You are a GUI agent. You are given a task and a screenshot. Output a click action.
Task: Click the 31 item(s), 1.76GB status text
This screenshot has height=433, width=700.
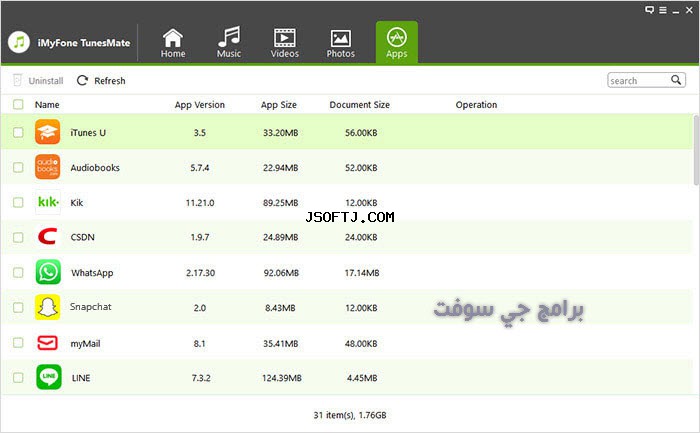(350, 415)
